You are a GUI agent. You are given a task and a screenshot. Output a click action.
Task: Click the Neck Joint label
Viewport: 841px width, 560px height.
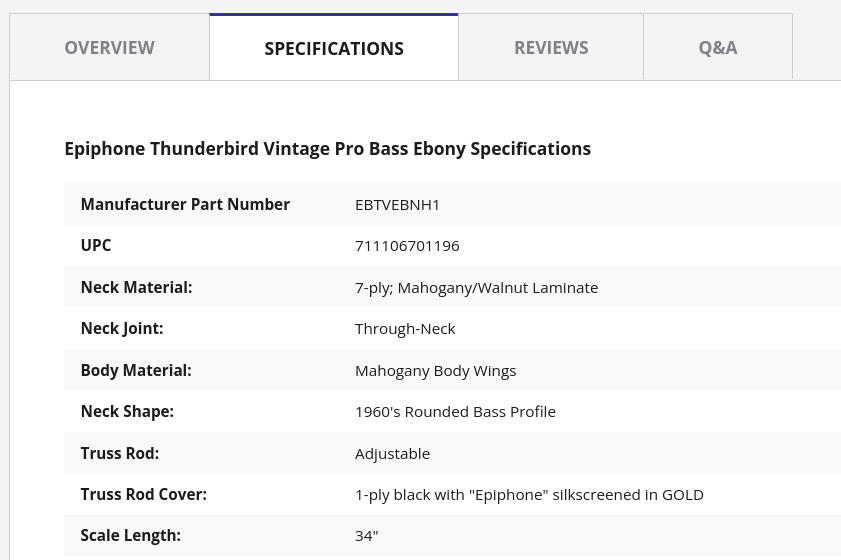click(122, 328)
